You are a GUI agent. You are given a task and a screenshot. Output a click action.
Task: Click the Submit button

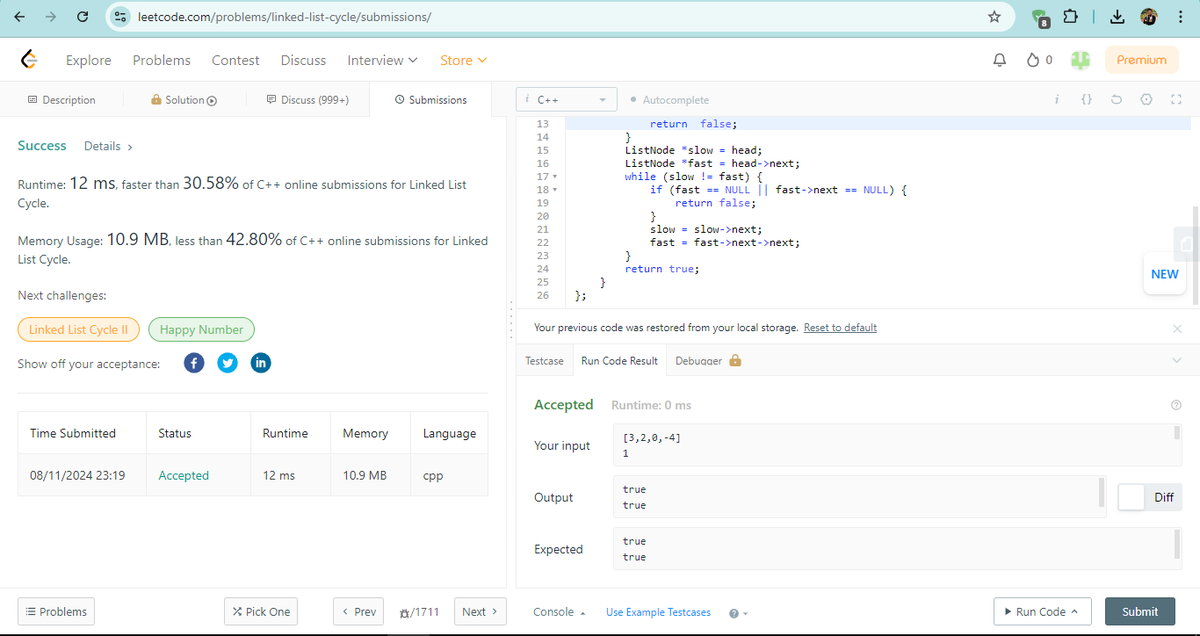coord(1140,611)
